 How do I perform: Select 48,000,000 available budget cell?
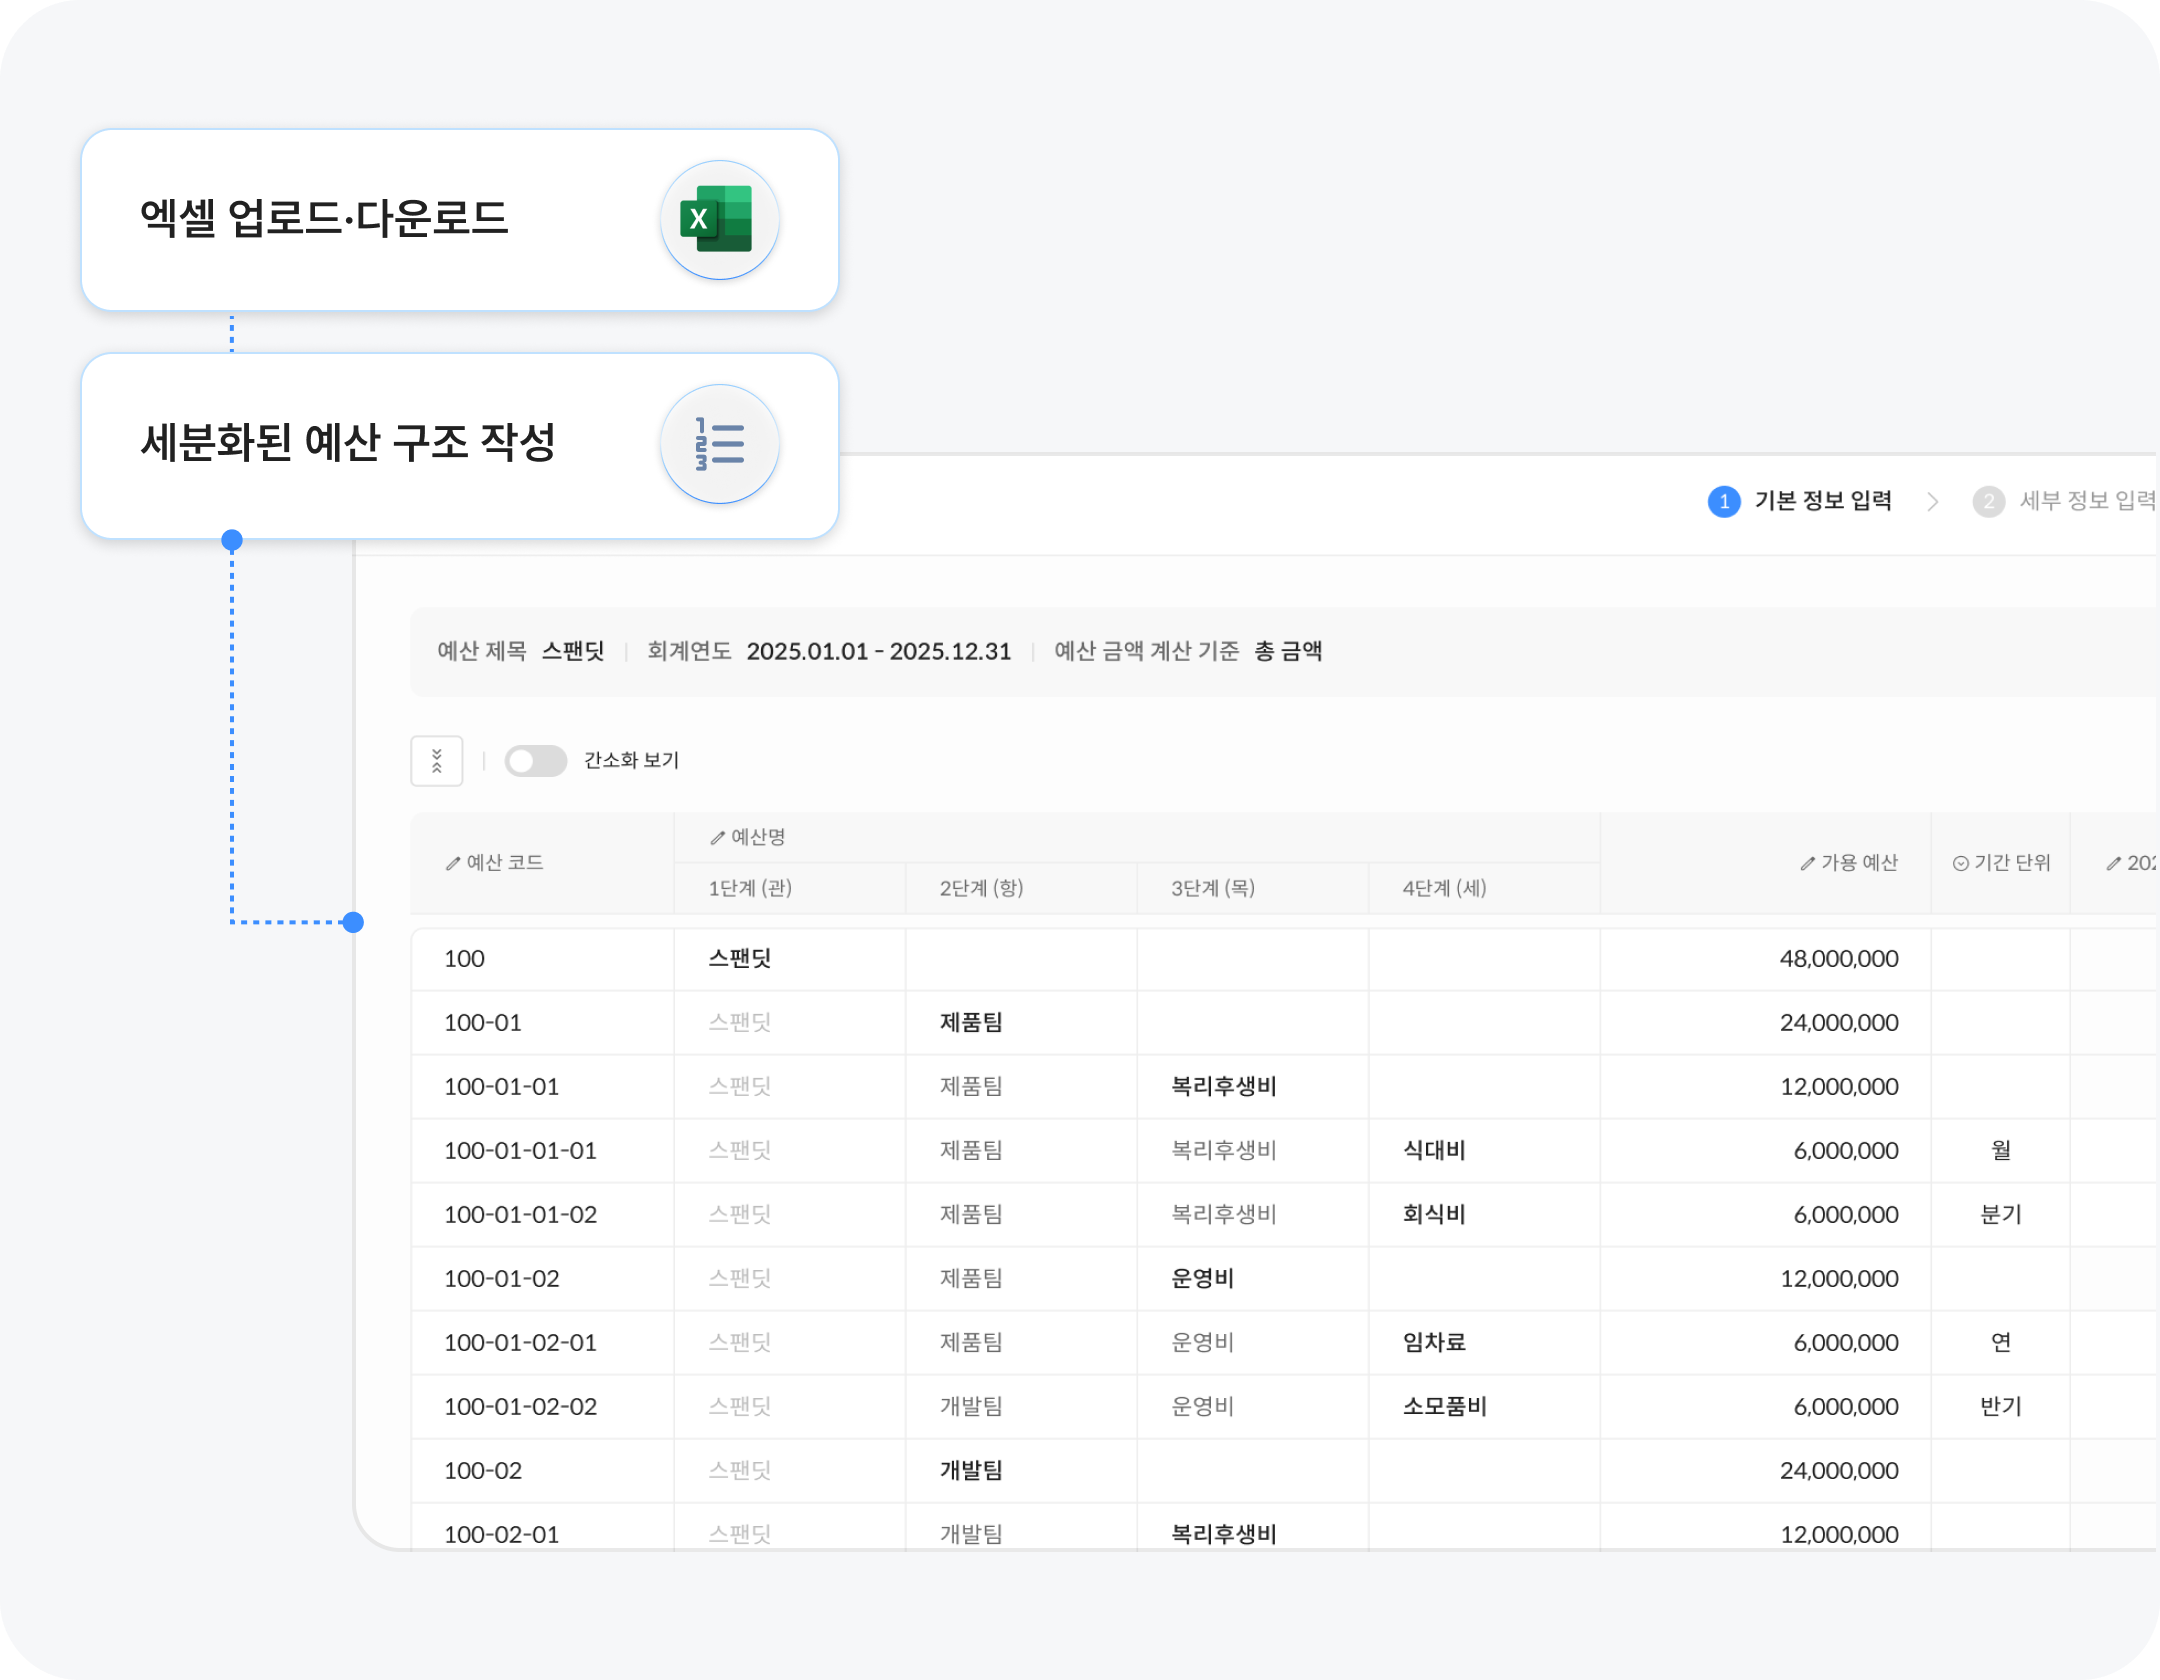(x=1838, y=958)
